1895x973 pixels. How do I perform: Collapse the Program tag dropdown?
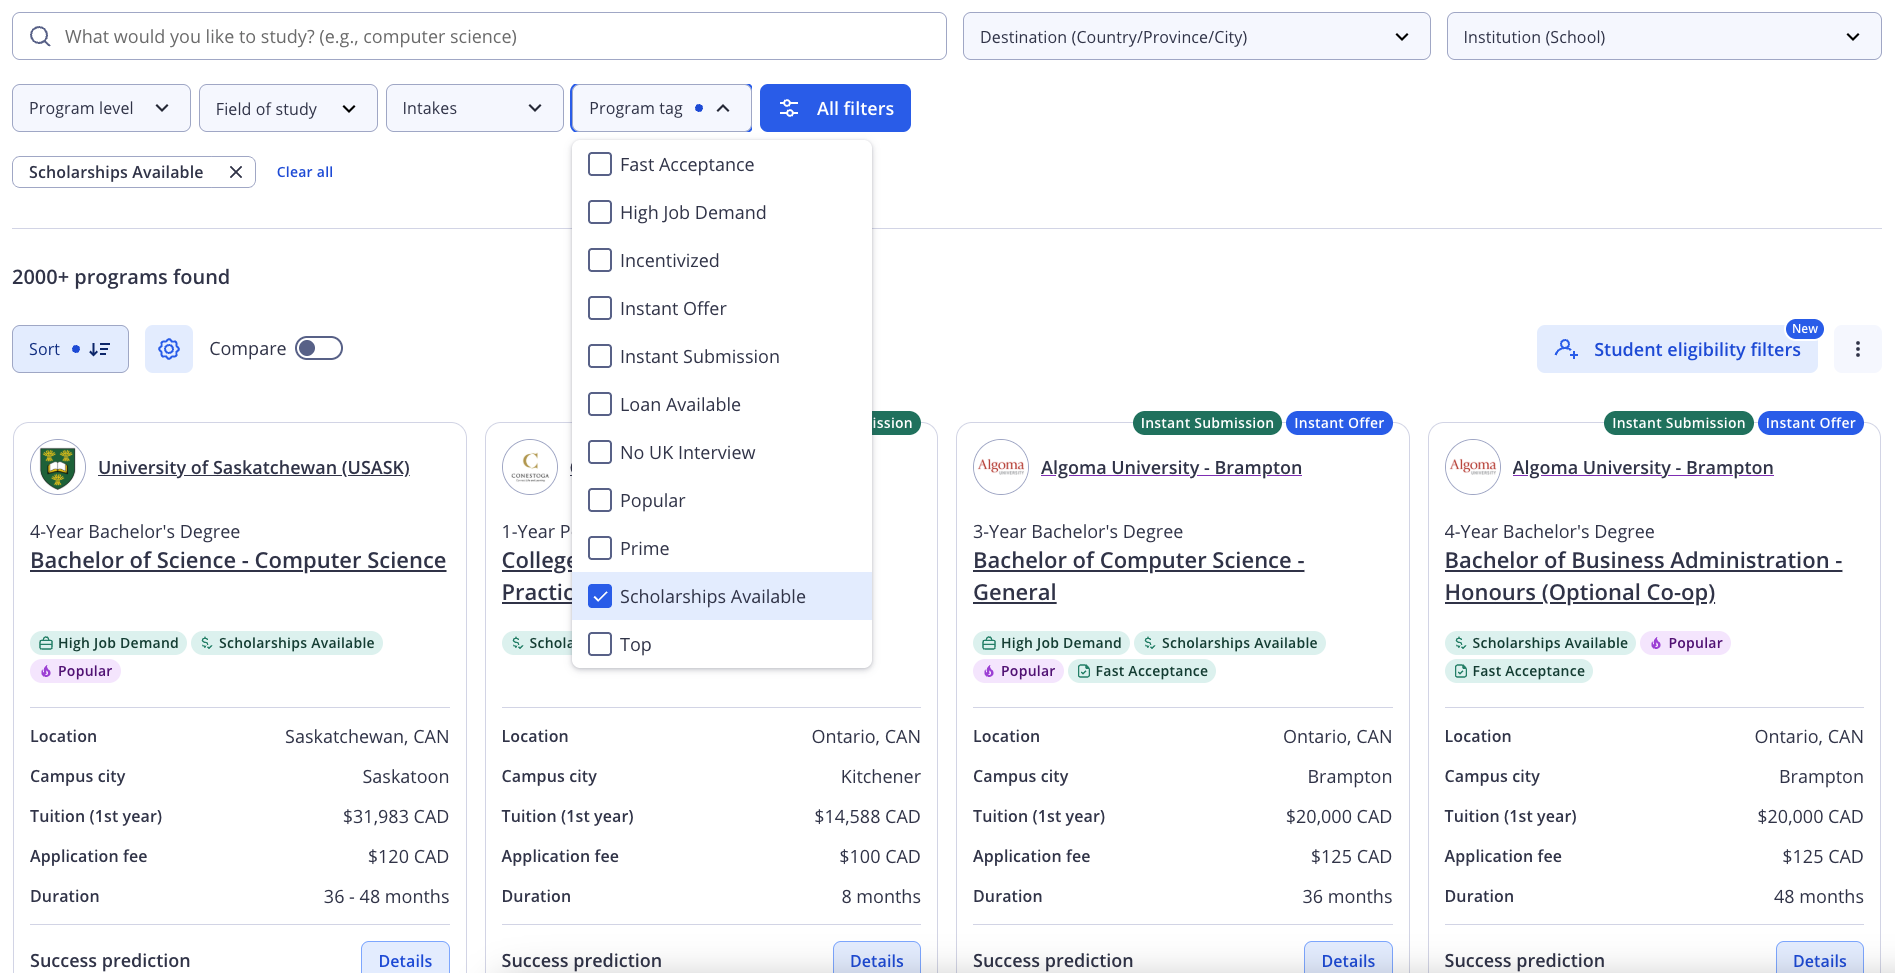[x=661, y=108]
